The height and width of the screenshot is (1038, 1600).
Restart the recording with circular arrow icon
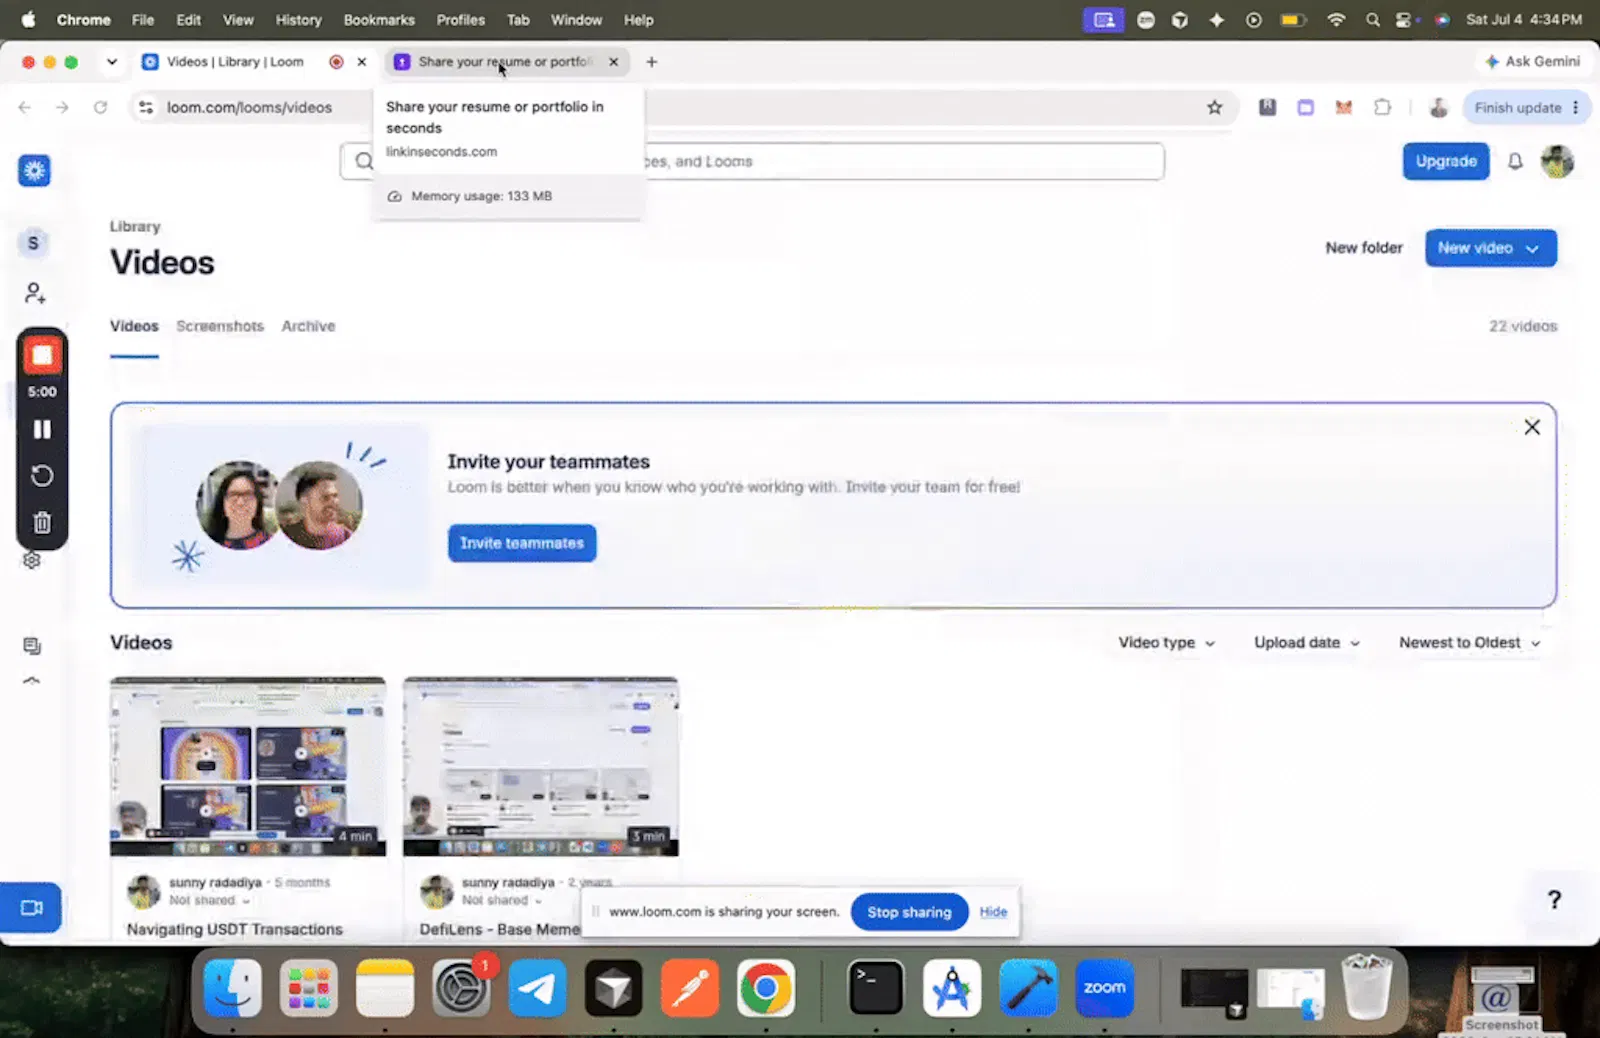pos(42,476)
